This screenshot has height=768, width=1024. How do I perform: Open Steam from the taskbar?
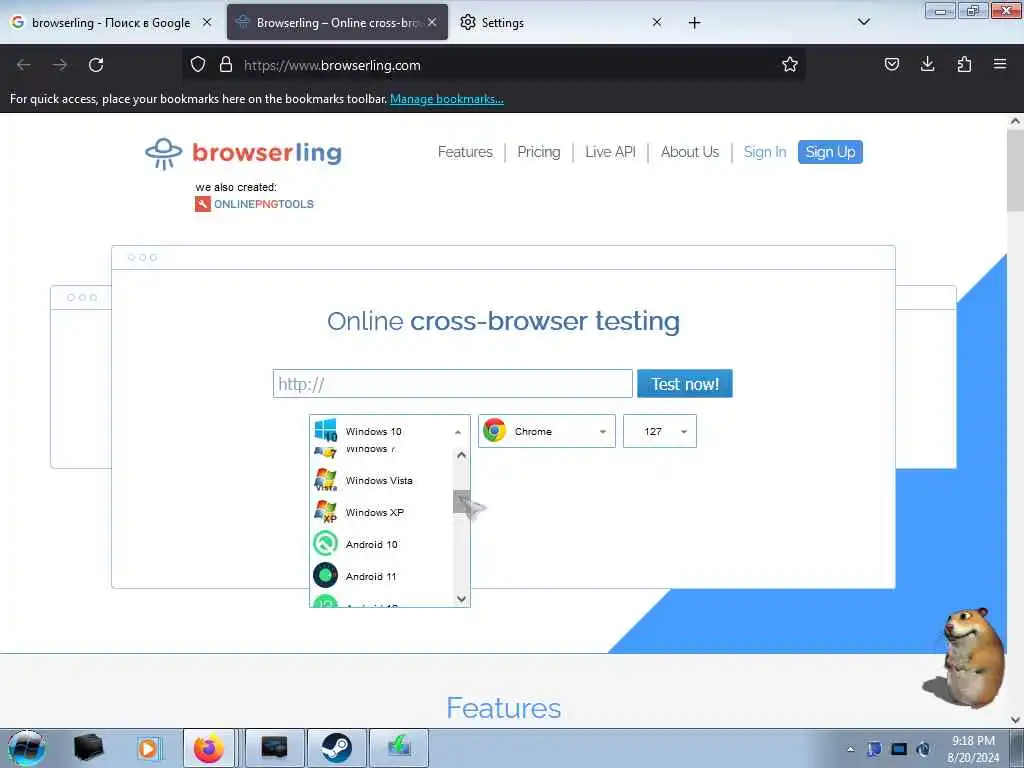[336, 748]
